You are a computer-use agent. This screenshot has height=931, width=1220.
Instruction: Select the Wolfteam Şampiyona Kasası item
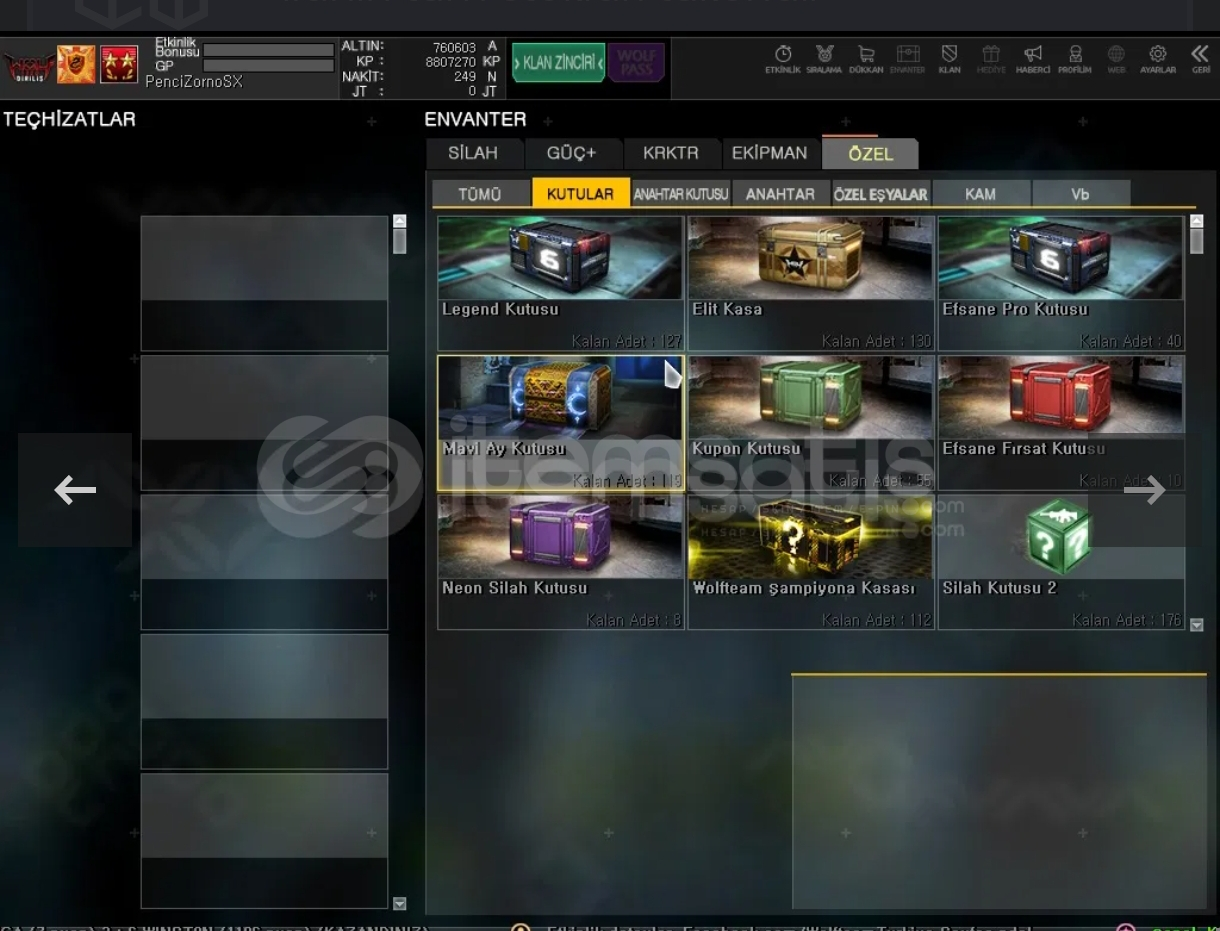[x=810, y=562]
